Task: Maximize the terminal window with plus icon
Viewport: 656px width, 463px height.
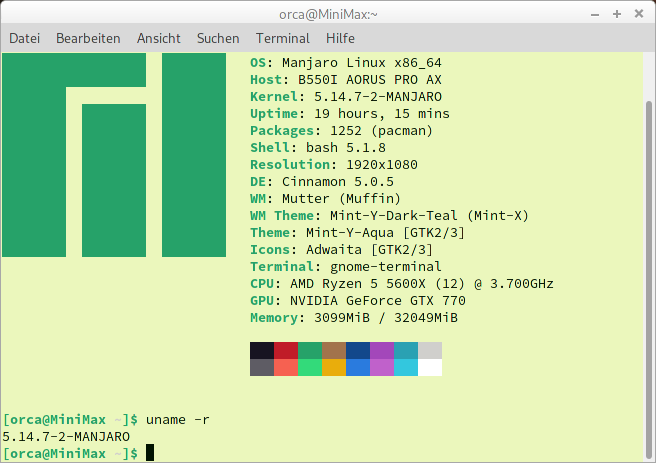Action: click(617, 14)
